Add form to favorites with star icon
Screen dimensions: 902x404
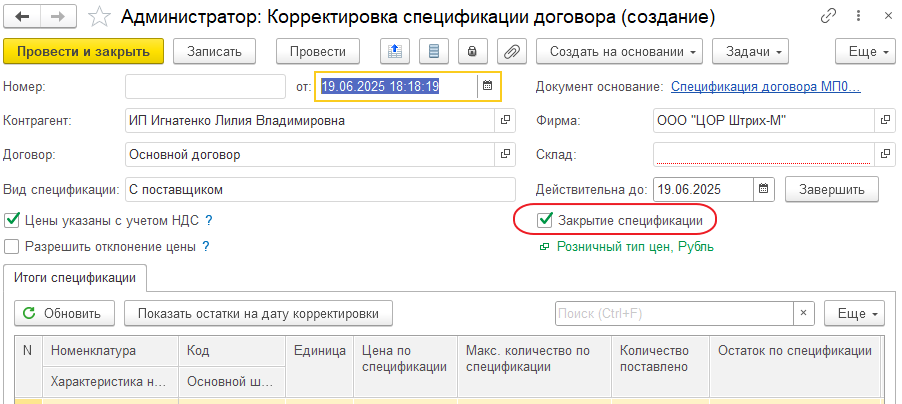pyautogui.click(x=99, y=18)
